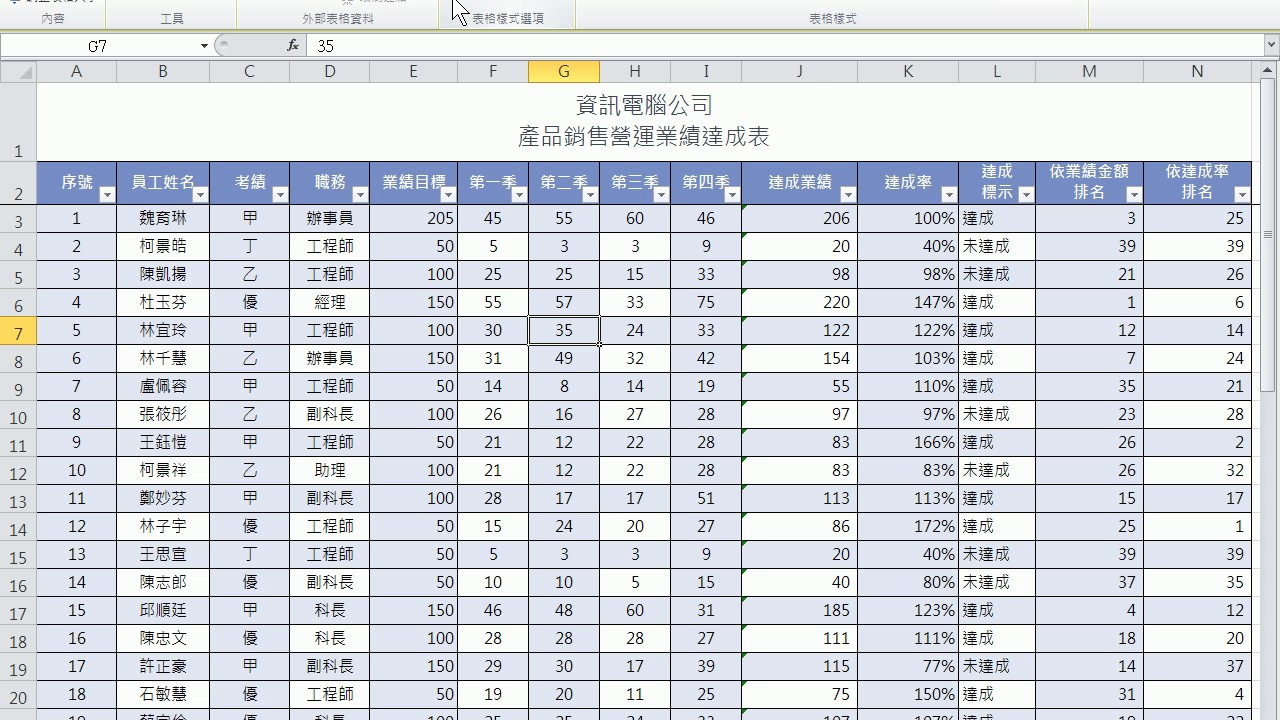
Task: Open the 依達成率排名 filter dropdown
Action: click(x=1241, y=194)
